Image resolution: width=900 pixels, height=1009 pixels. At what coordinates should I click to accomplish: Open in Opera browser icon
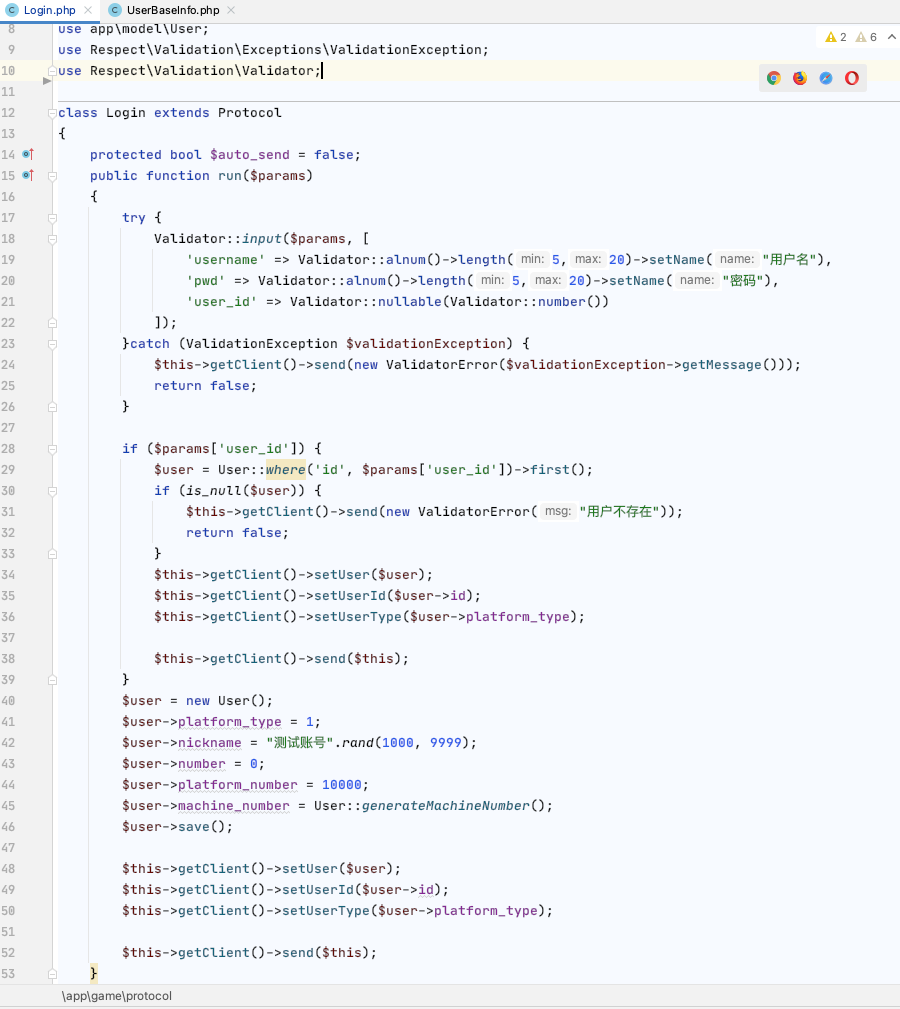tap(852, 79)
